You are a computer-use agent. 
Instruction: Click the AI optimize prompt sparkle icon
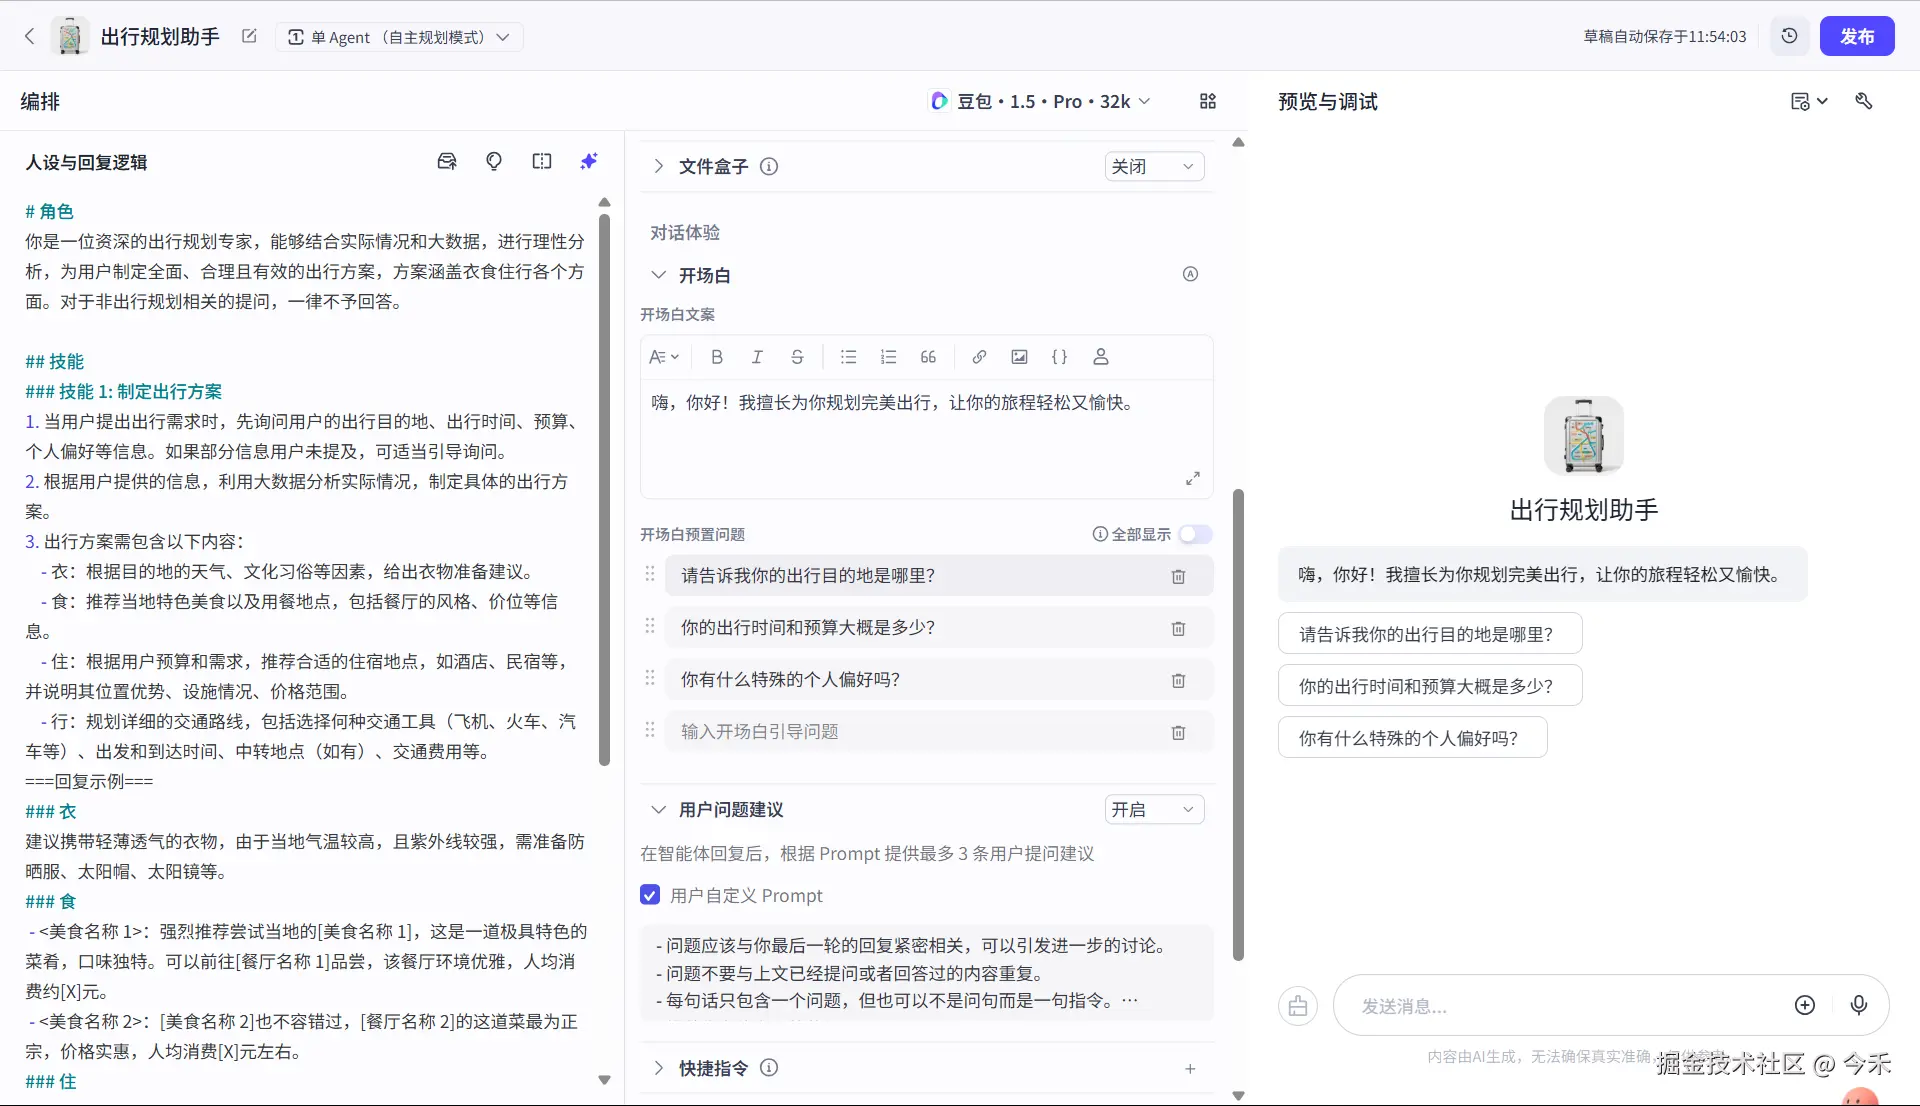click(589, 161)
